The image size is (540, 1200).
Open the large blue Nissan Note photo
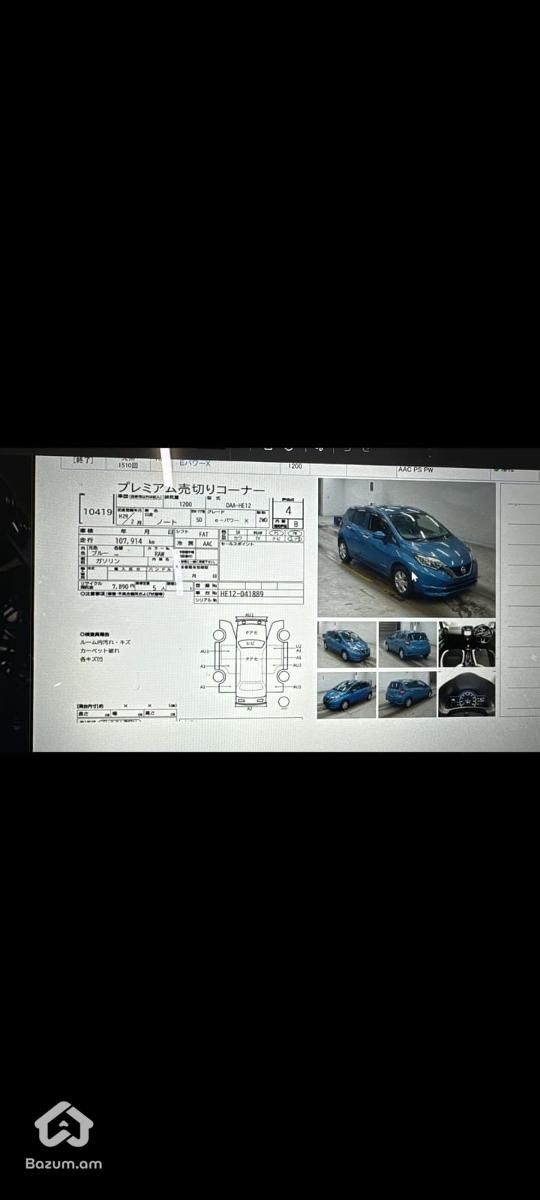(406, 547)
